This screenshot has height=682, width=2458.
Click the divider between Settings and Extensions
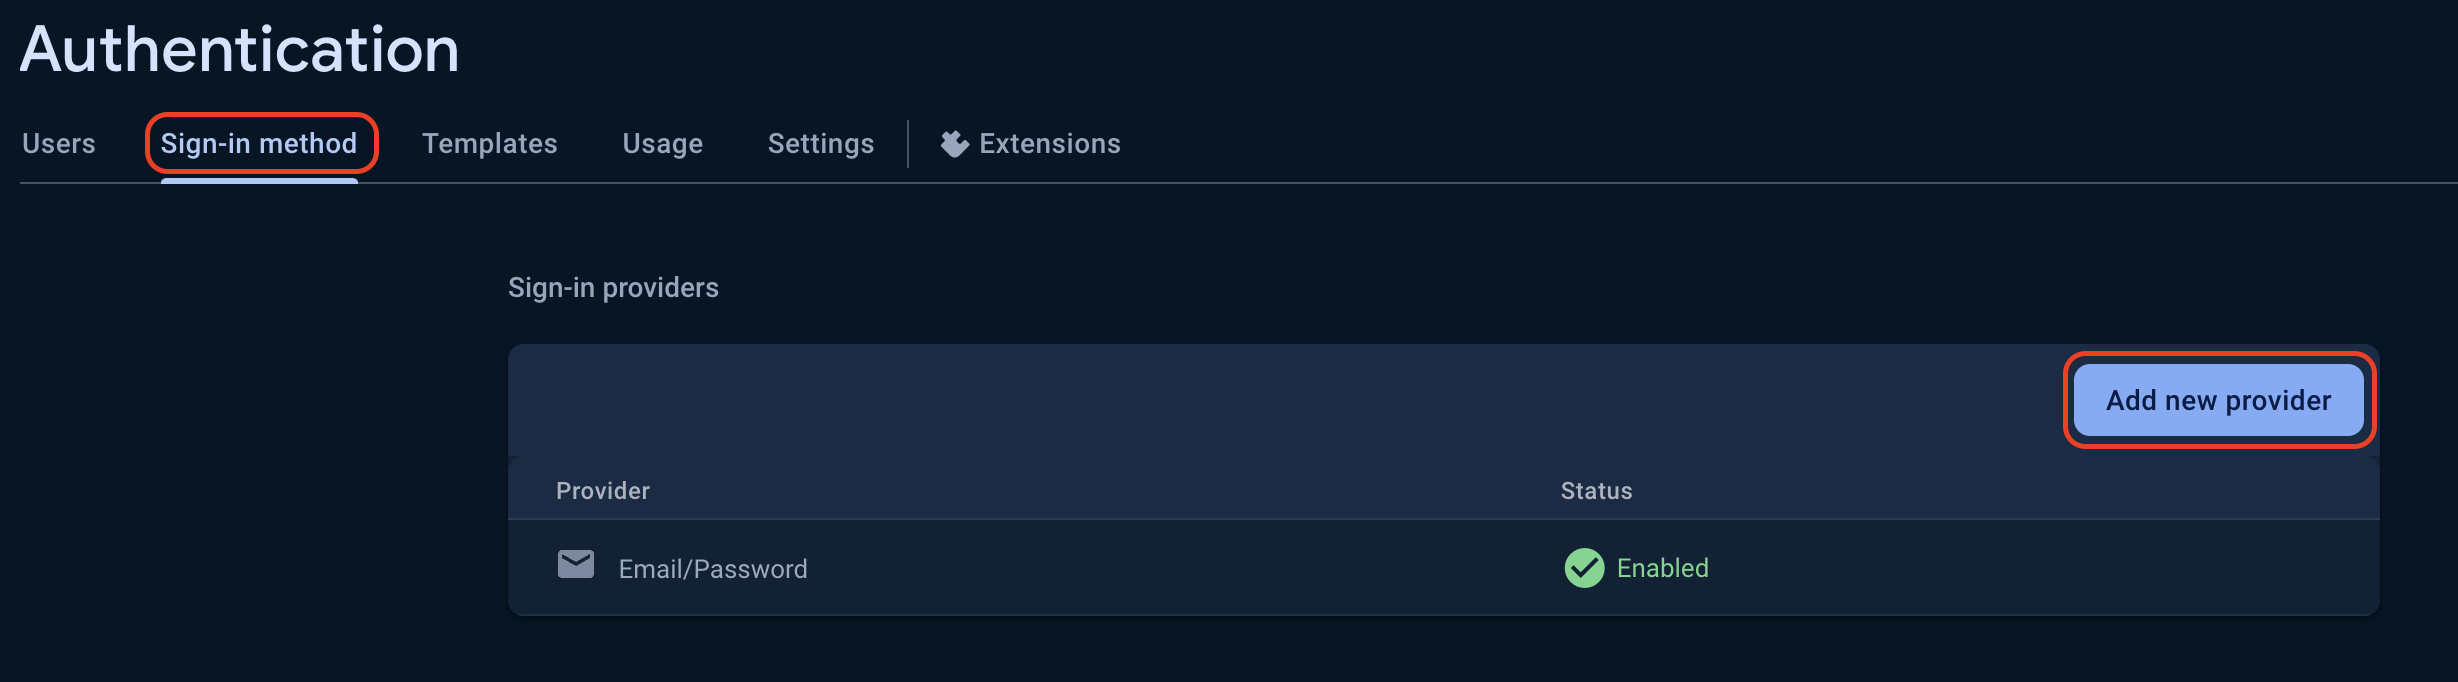click(x=908, y=144)
